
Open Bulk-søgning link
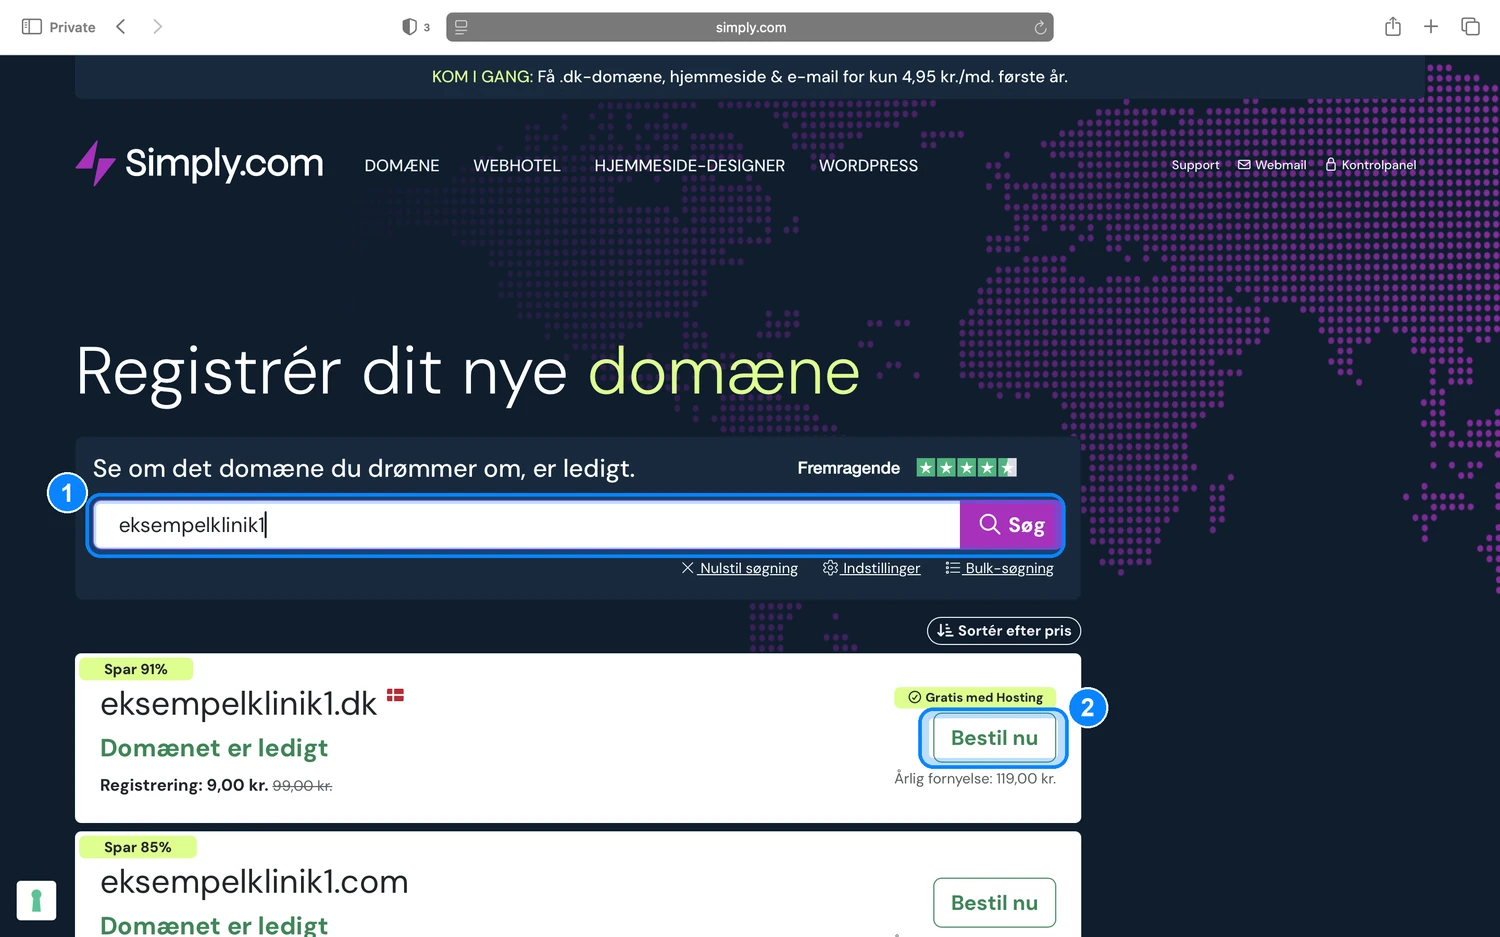[x=999, y=568]
